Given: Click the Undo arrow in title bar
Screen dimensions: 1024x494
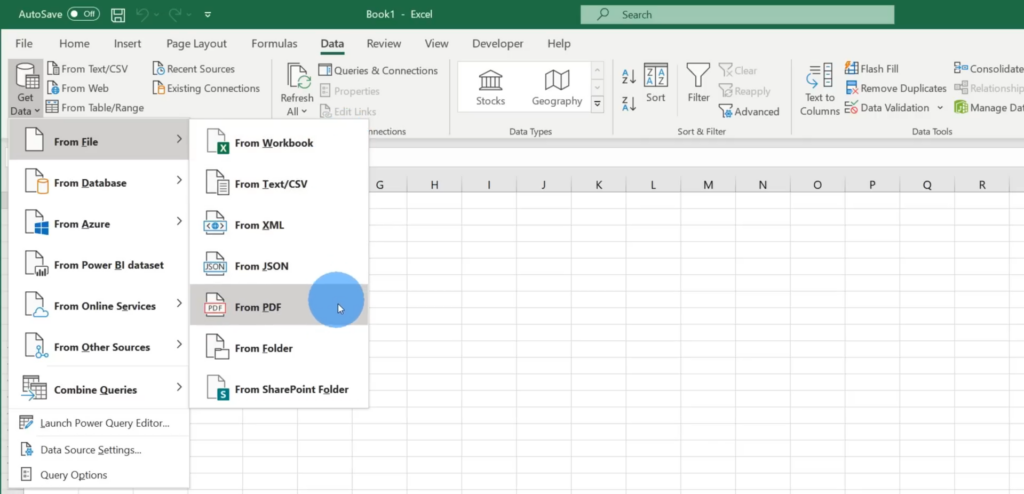Looking at the screenshot, I should point(142,14).
